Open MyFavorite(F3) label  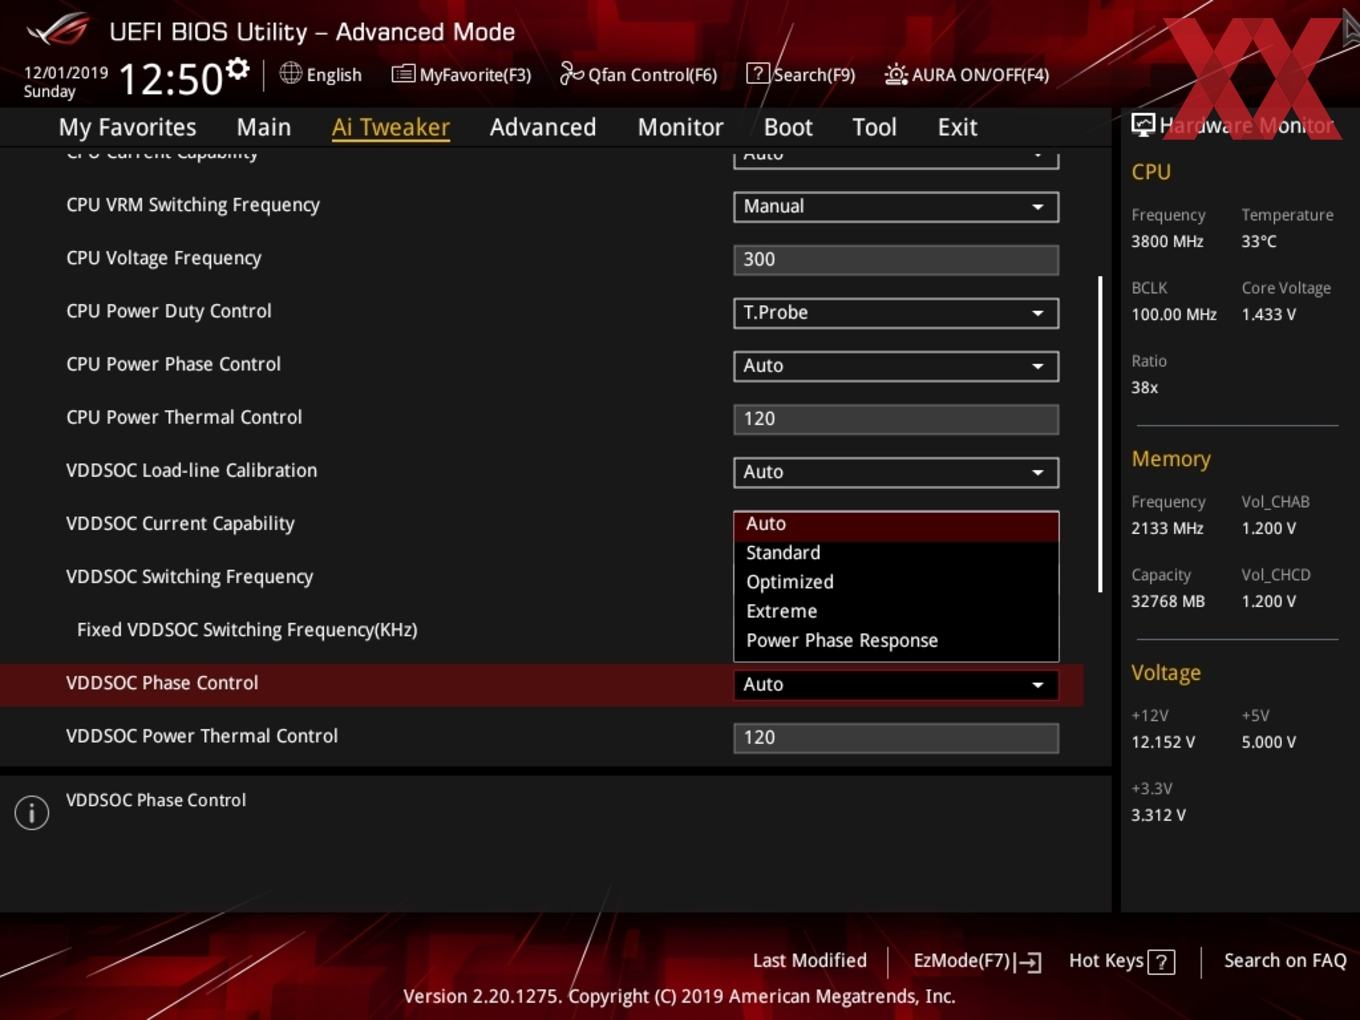(x=475, y=75)
